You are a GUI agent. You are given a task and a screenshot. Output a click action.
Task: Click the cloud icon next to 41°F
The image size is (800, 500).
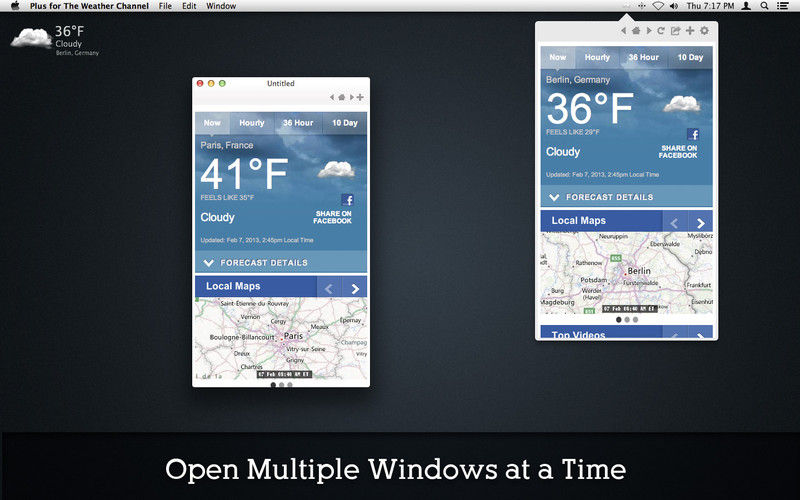click(x=336, y=169)
